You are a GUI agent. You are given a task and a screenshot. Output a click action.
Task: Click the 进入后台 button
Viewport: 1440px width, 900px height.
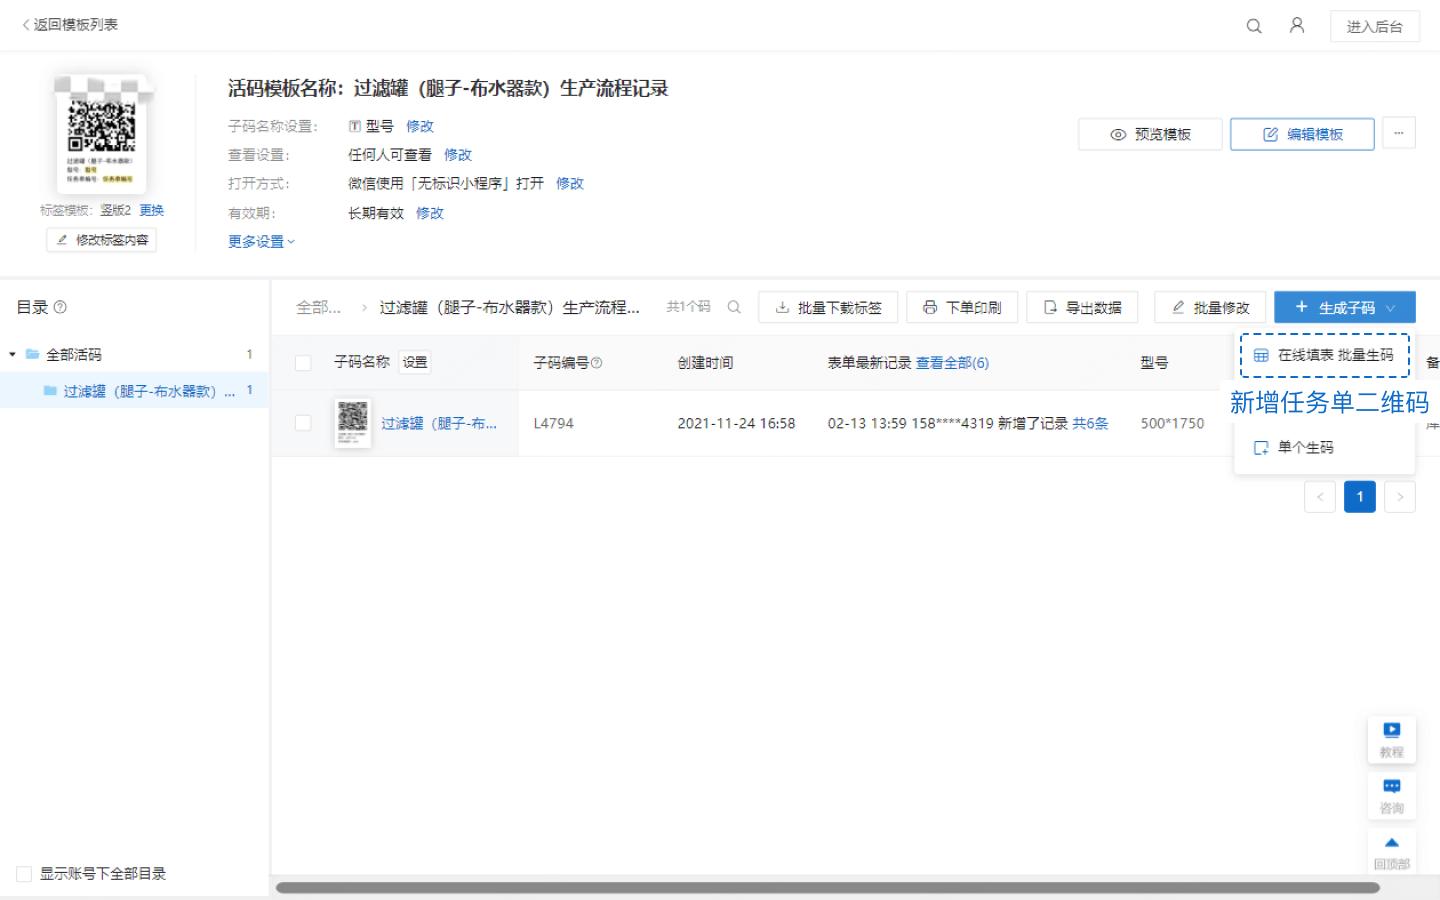click(x=1375, y=26)
